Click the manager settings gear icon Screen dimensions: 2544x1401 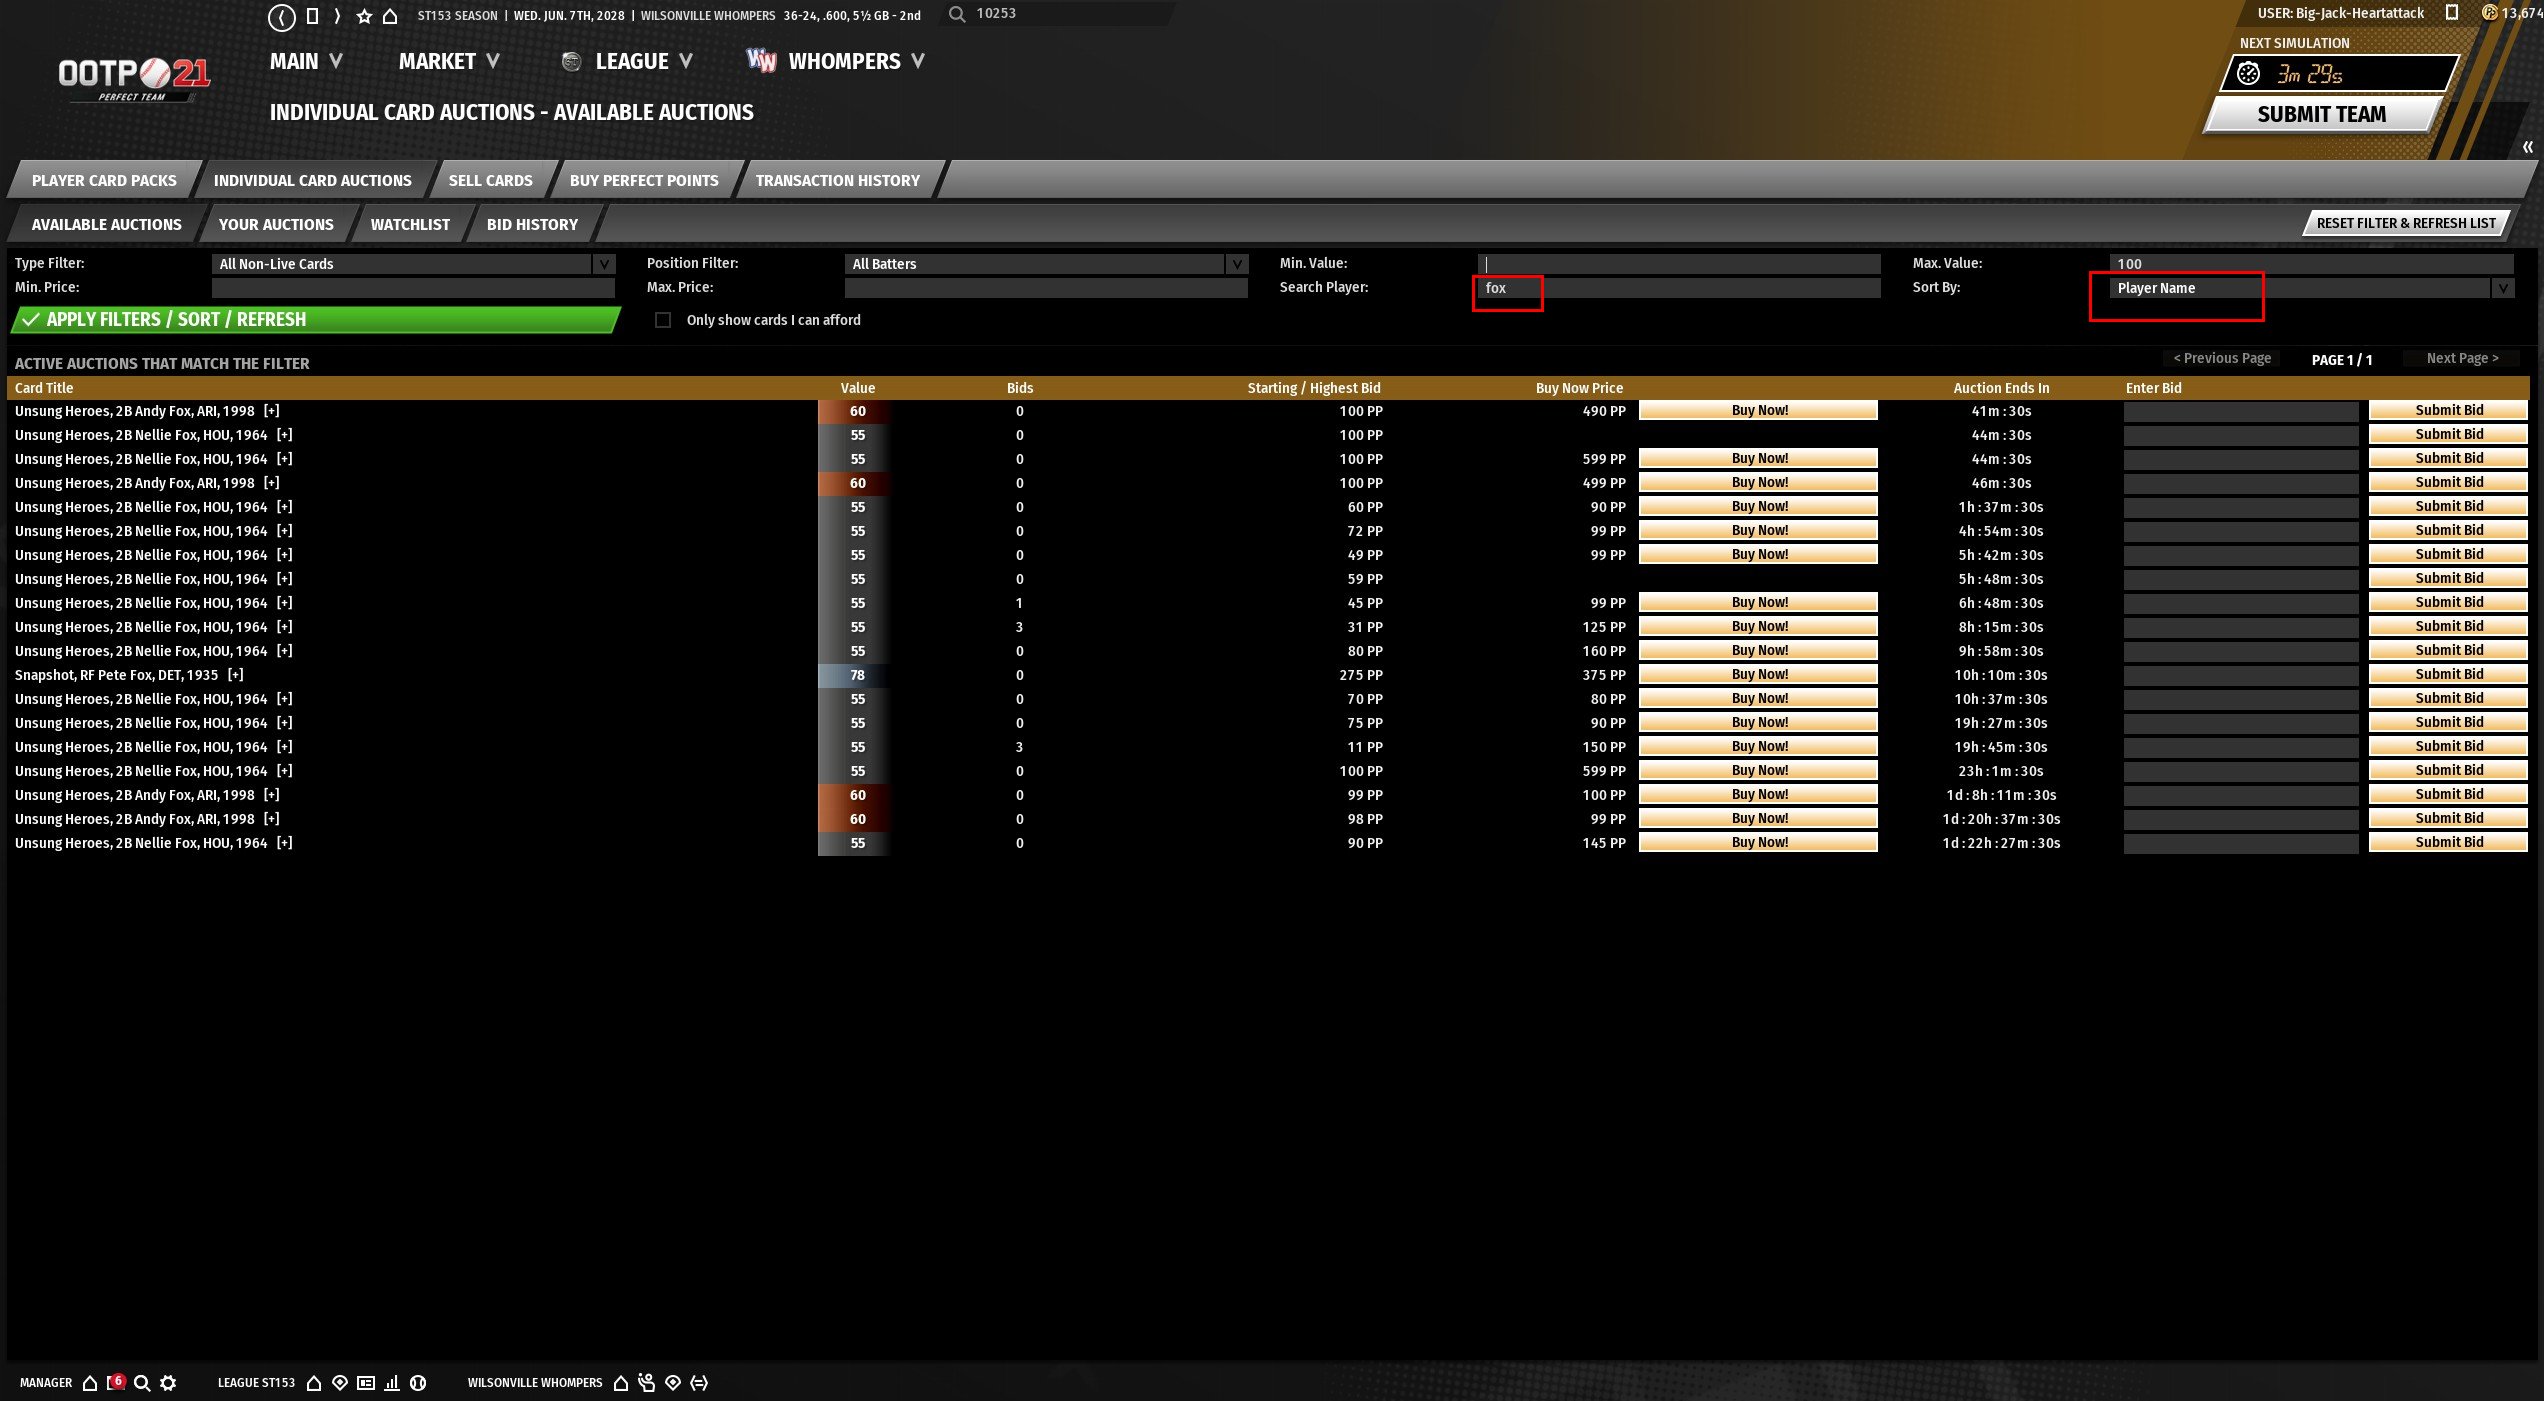click(x=168, y=1383)
